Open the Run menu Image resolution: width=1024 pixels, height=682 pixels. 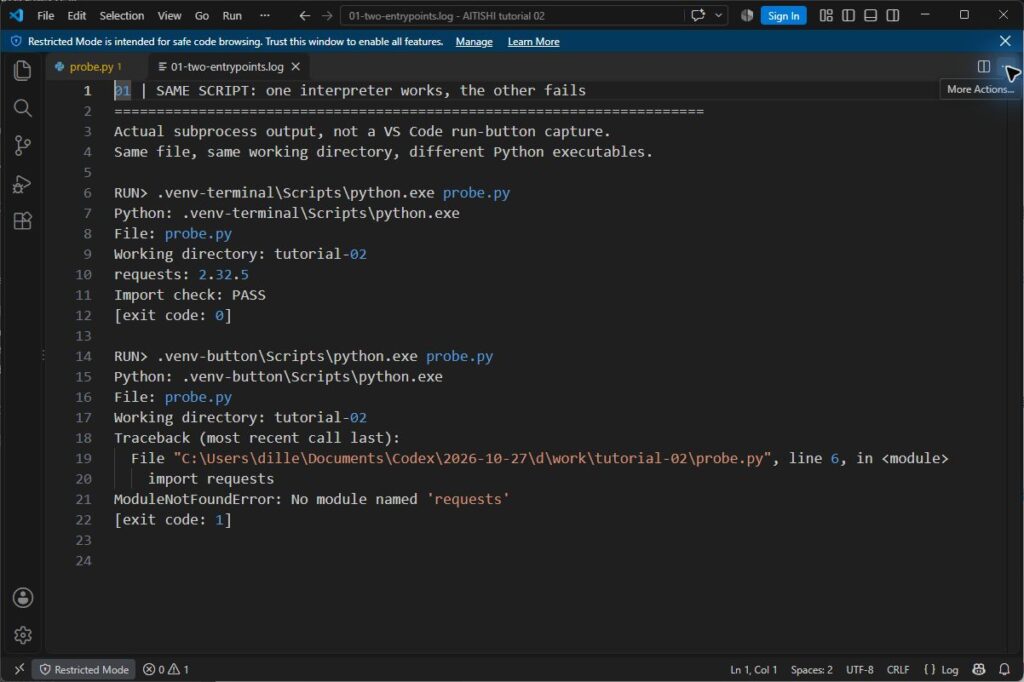point(232,16)
